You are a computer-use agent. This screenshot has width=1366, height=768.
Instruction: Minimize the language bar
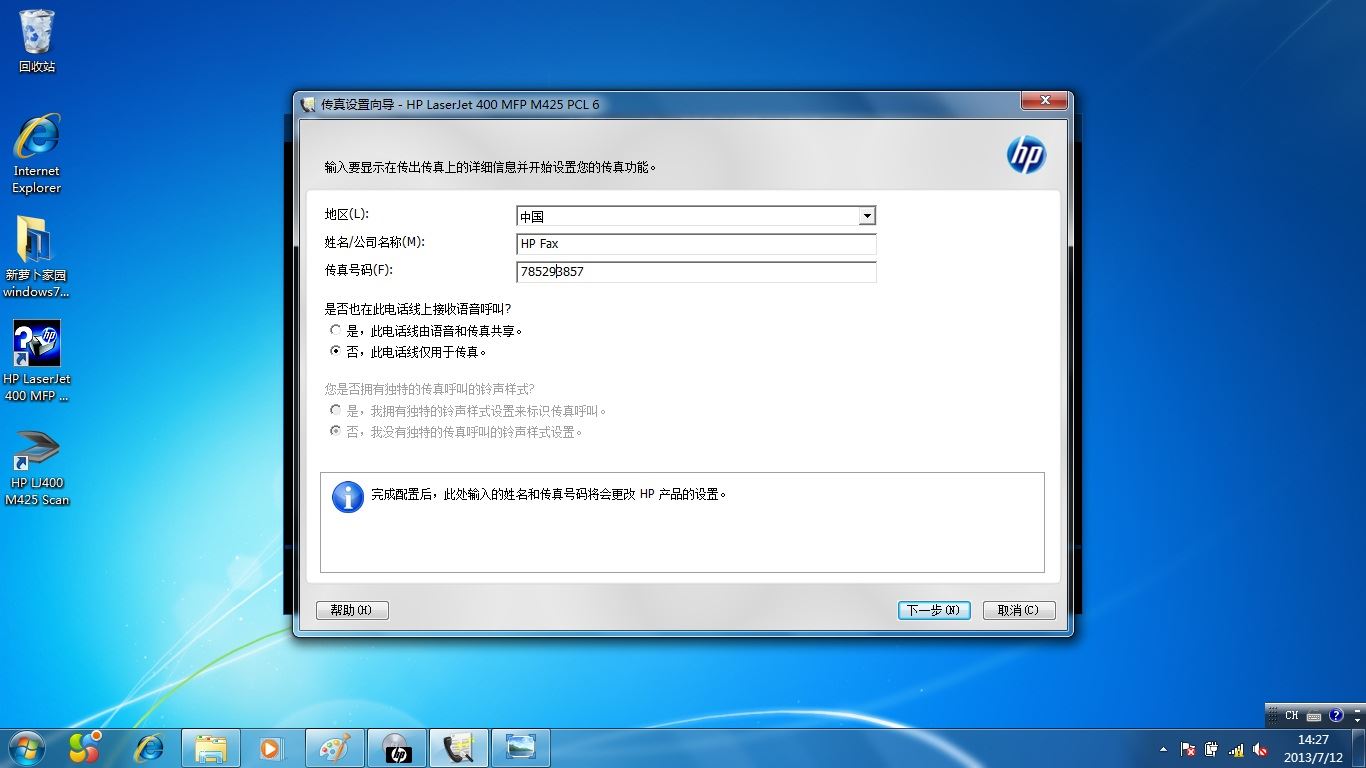[1356, 709]
